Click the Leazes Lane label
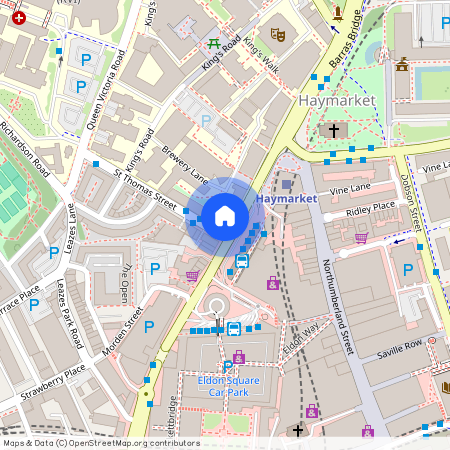The width and height of the screenshot is (450, 450). tap(70, 229)
